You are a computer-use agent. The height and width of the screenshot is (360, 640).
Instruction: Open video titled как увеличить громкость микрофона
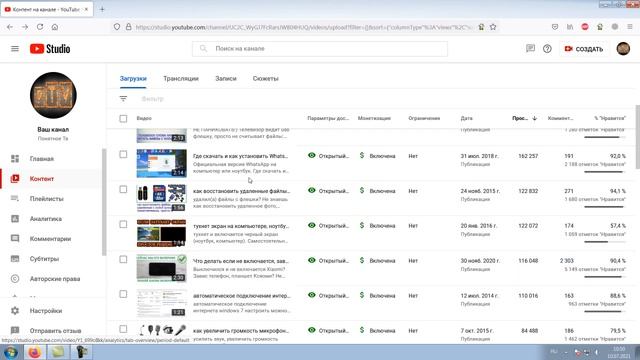(x=241, y=331)
